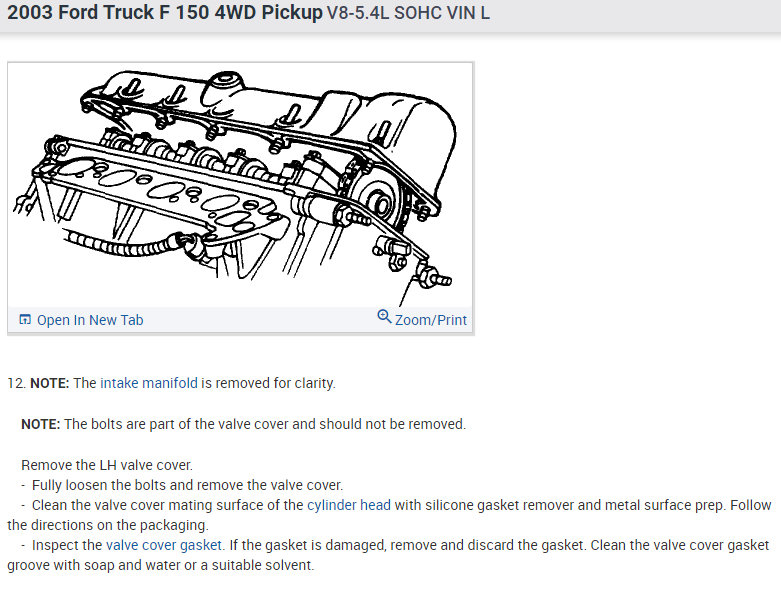This screenshot has height=593, width=781.
Task: Click the Remove the LH valve cover line
Action: click(107, 465)
